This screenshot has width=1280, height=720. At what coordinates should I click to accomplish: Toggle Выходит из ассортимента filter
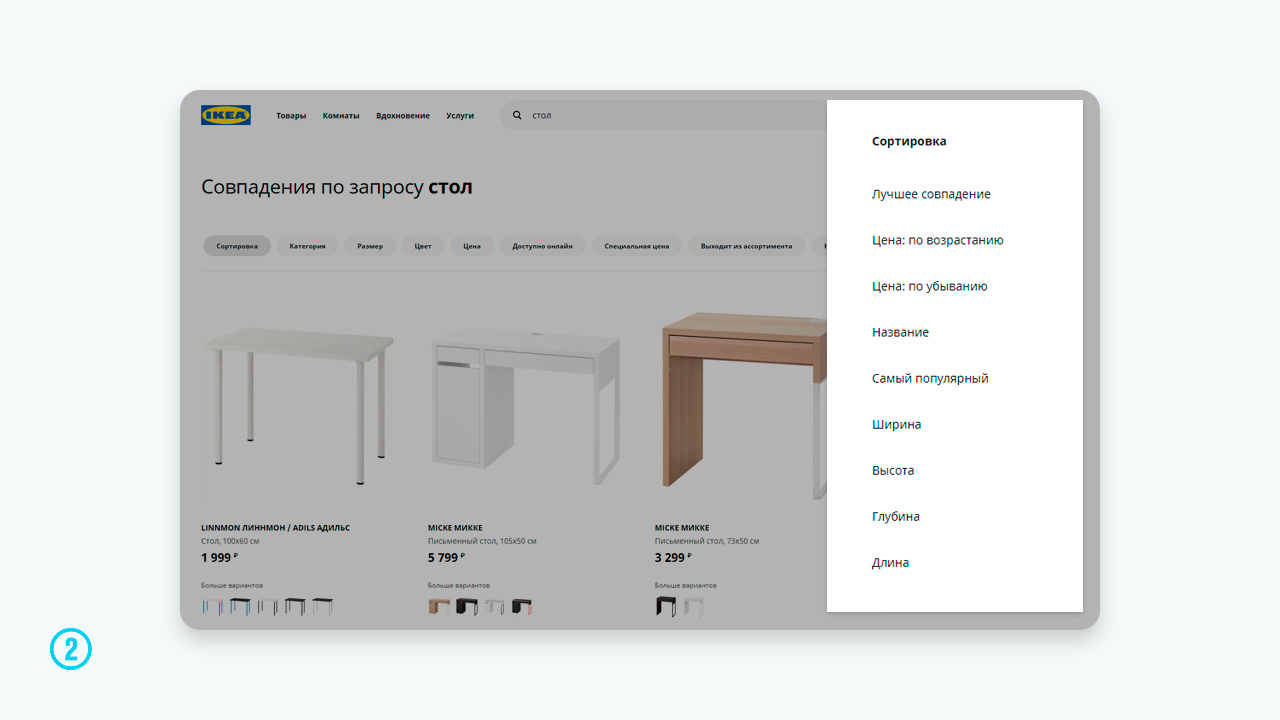tap(746, 246)
